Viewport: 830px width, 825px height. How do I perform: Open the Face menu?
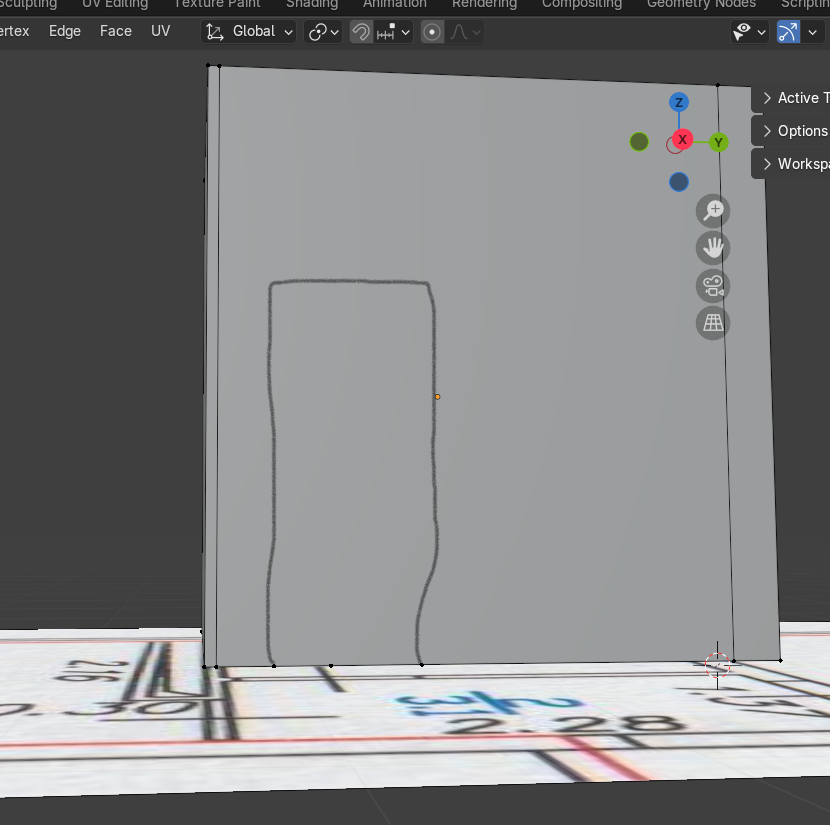pos(116,31)
